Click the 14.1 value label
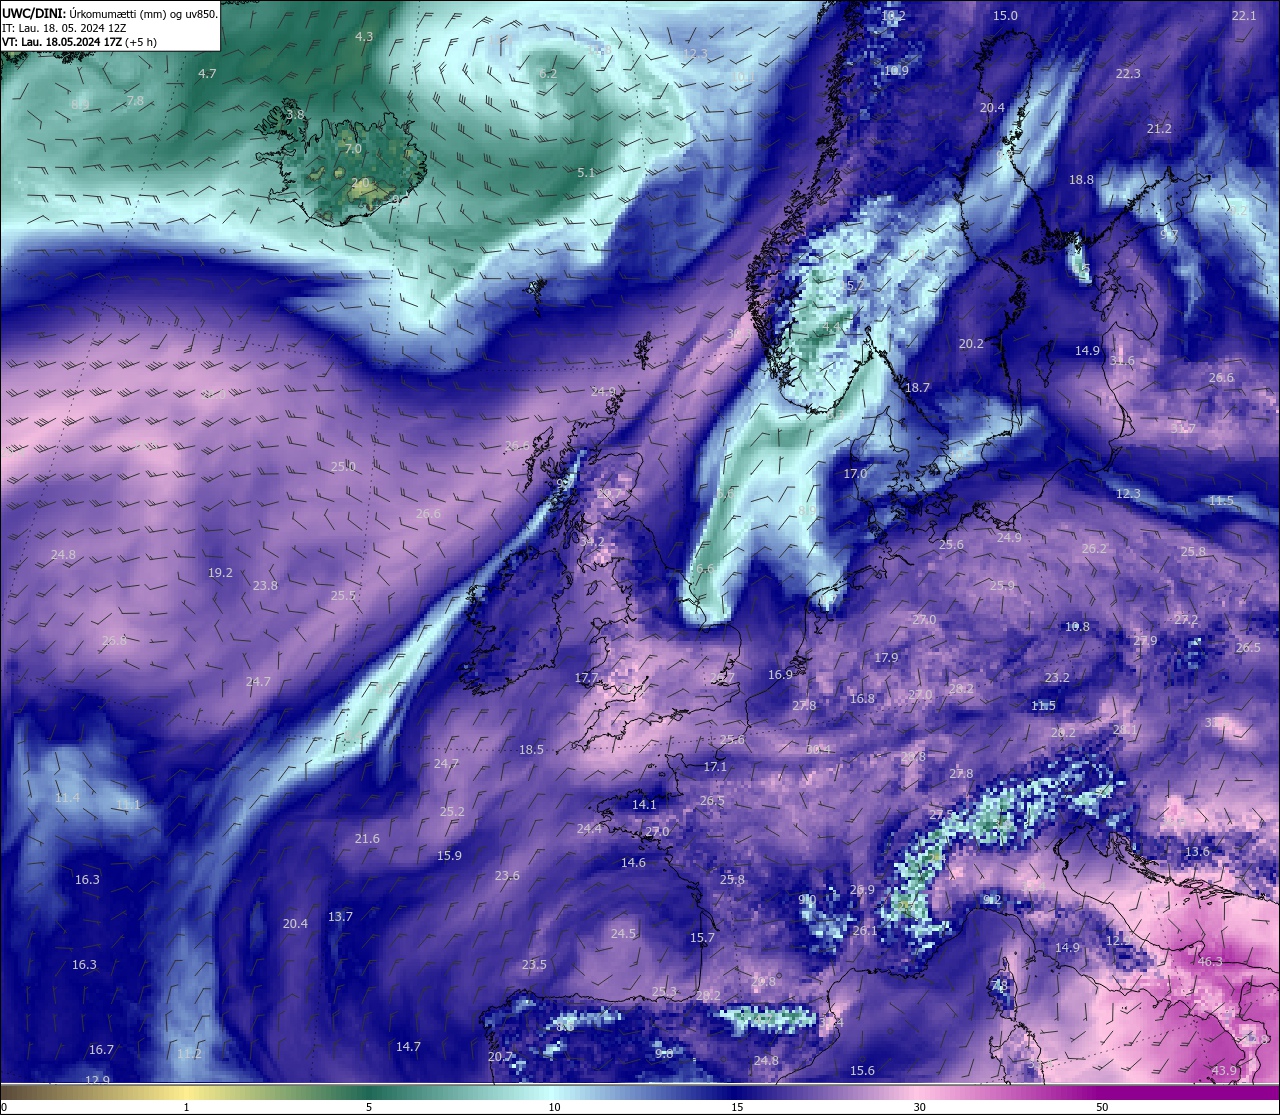1280x1115 pixels. (x=644, y=805)
